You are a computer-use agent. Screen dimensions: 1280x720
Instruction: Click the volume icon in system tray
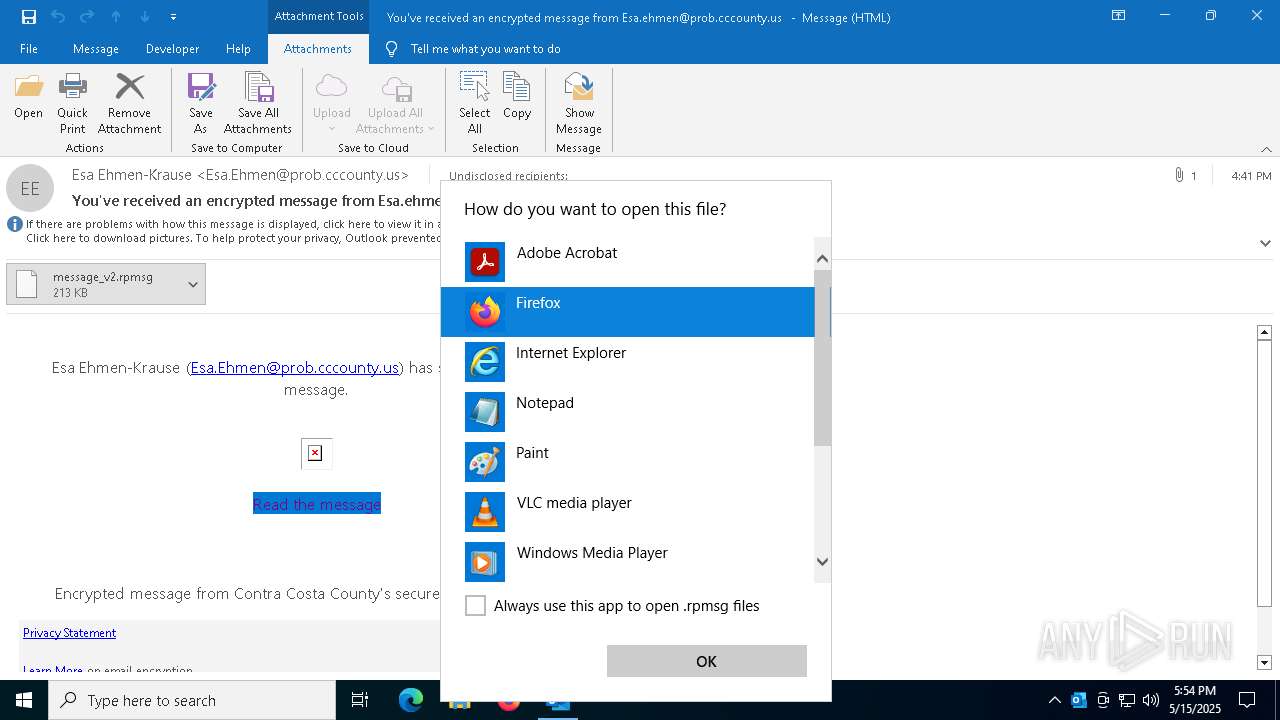[1151, 700]
